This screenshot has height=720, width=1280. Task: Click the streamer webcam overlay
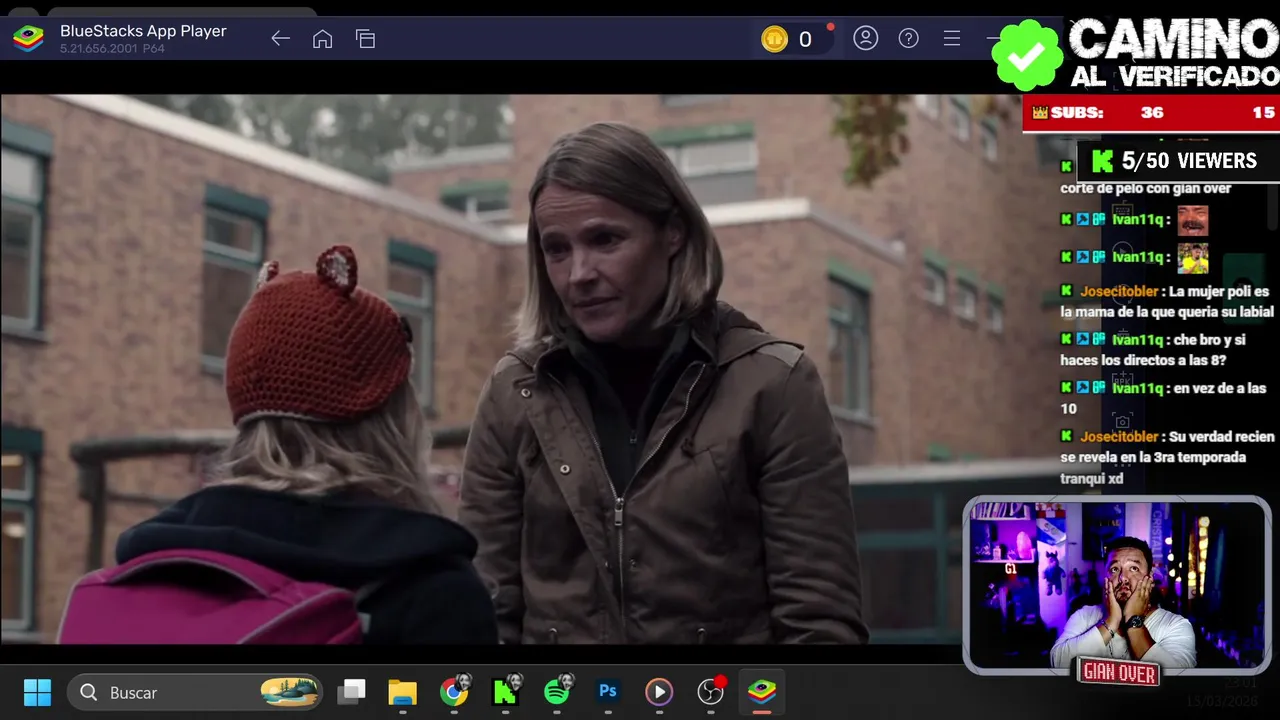(1116, 585)
